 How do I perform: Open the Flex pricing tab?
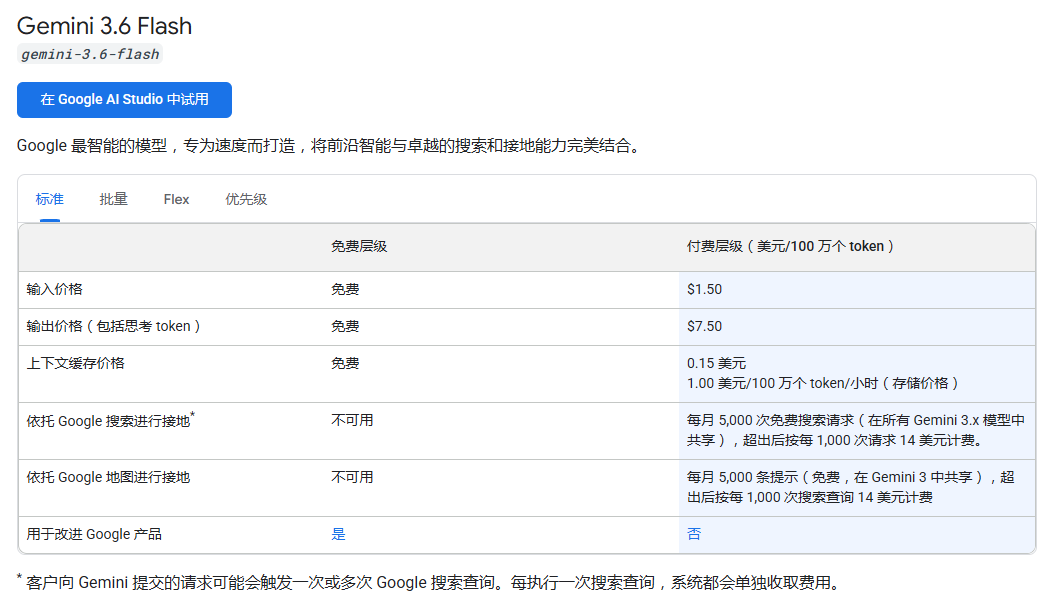176,199
